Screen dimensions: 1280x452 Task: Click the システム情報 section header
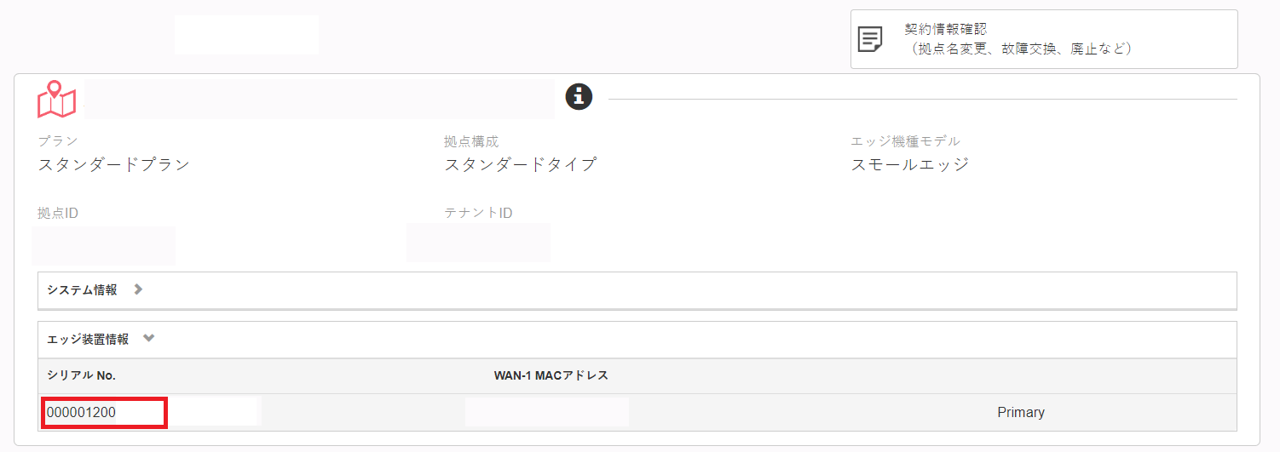click(x=637, y=290)
